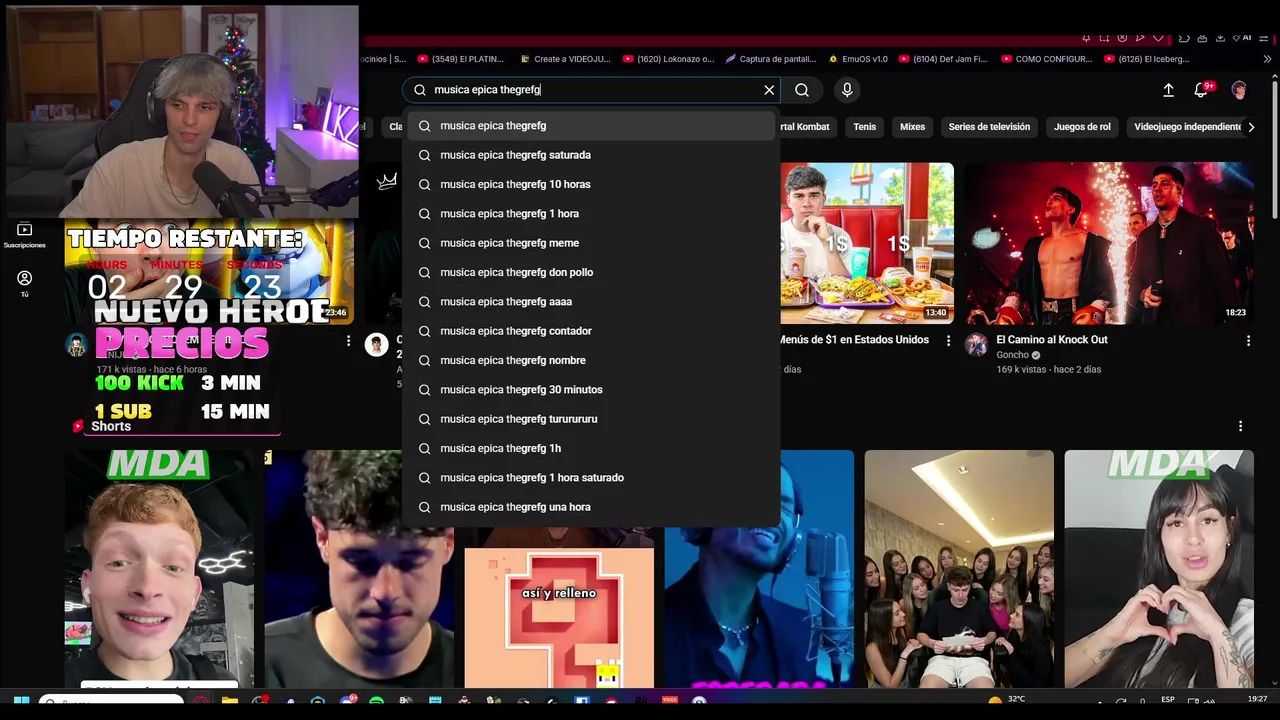Open the notifications bell
Screen dimensions: 1280x720
1201,90
